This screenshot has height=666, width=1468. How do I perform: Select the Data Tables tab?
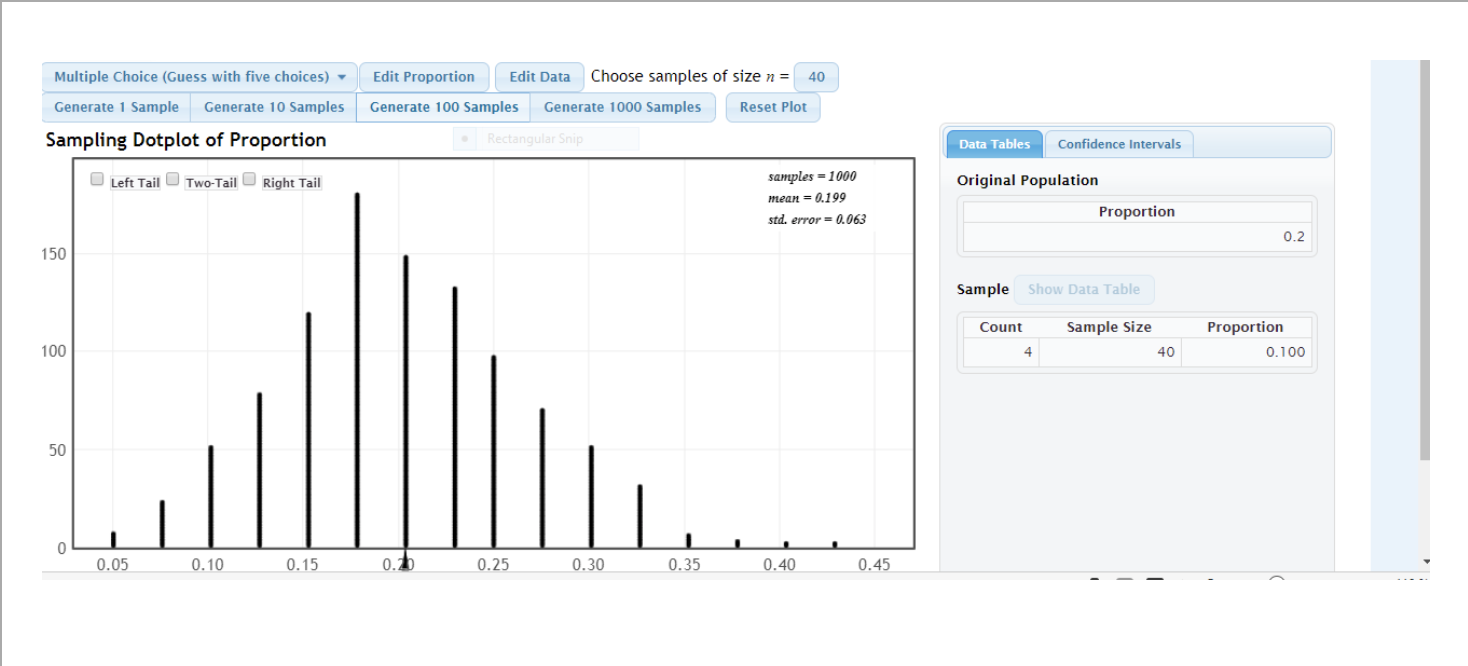click(993, 143)
